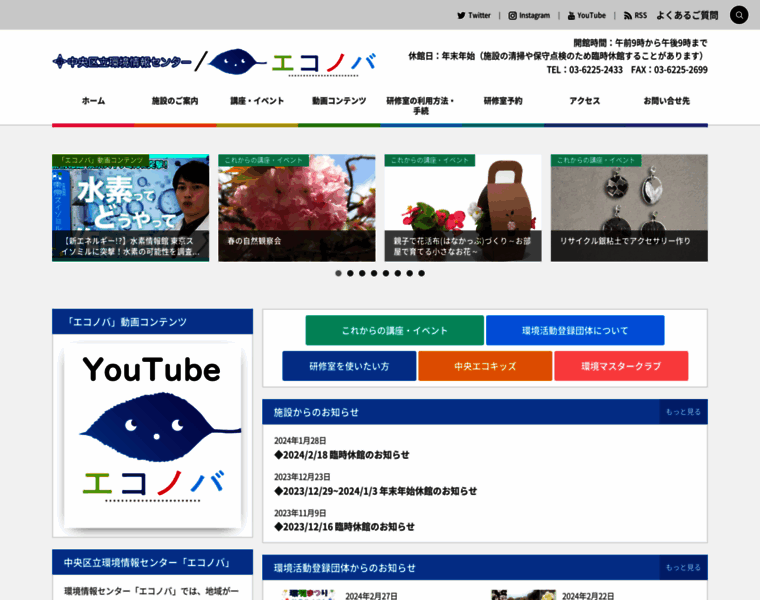Click the TEL：03-6225-2433 phone number
Image resolution: width=760 pixels, height=600 pixels.
point(585,70)
